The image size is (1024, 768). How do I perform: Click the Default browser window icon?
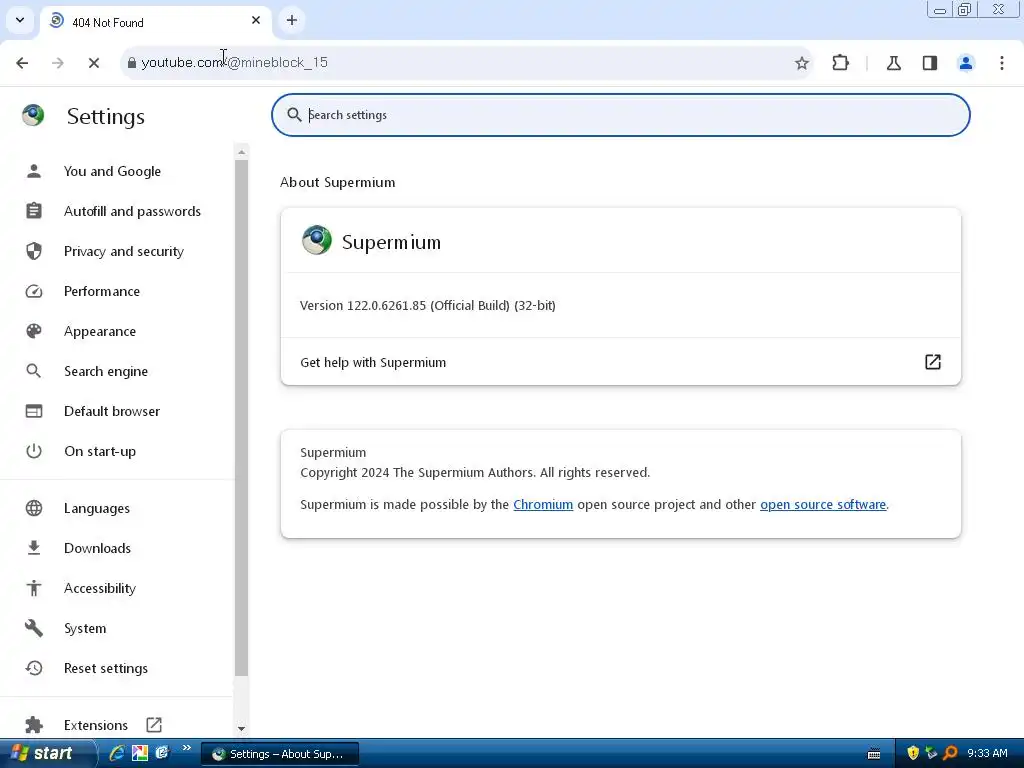pyautogui.click(x=34, y=411)
